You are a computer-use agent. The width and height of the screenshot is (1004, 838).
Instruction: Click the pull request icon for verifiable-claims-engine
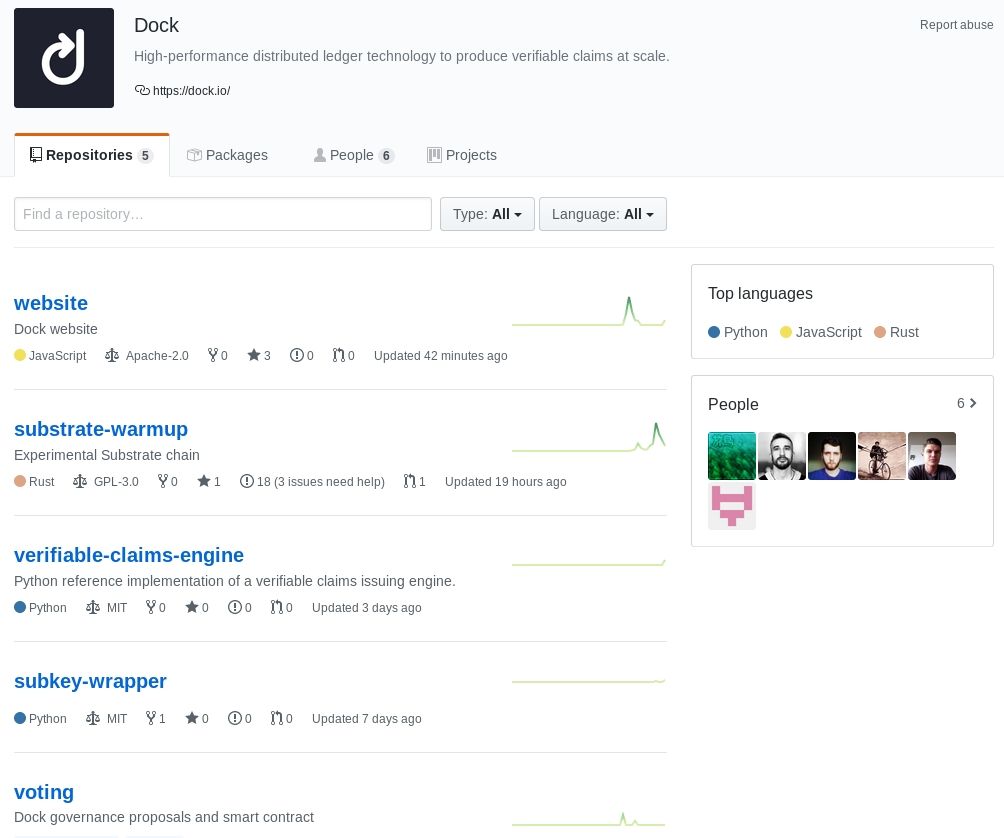(277, 607)
